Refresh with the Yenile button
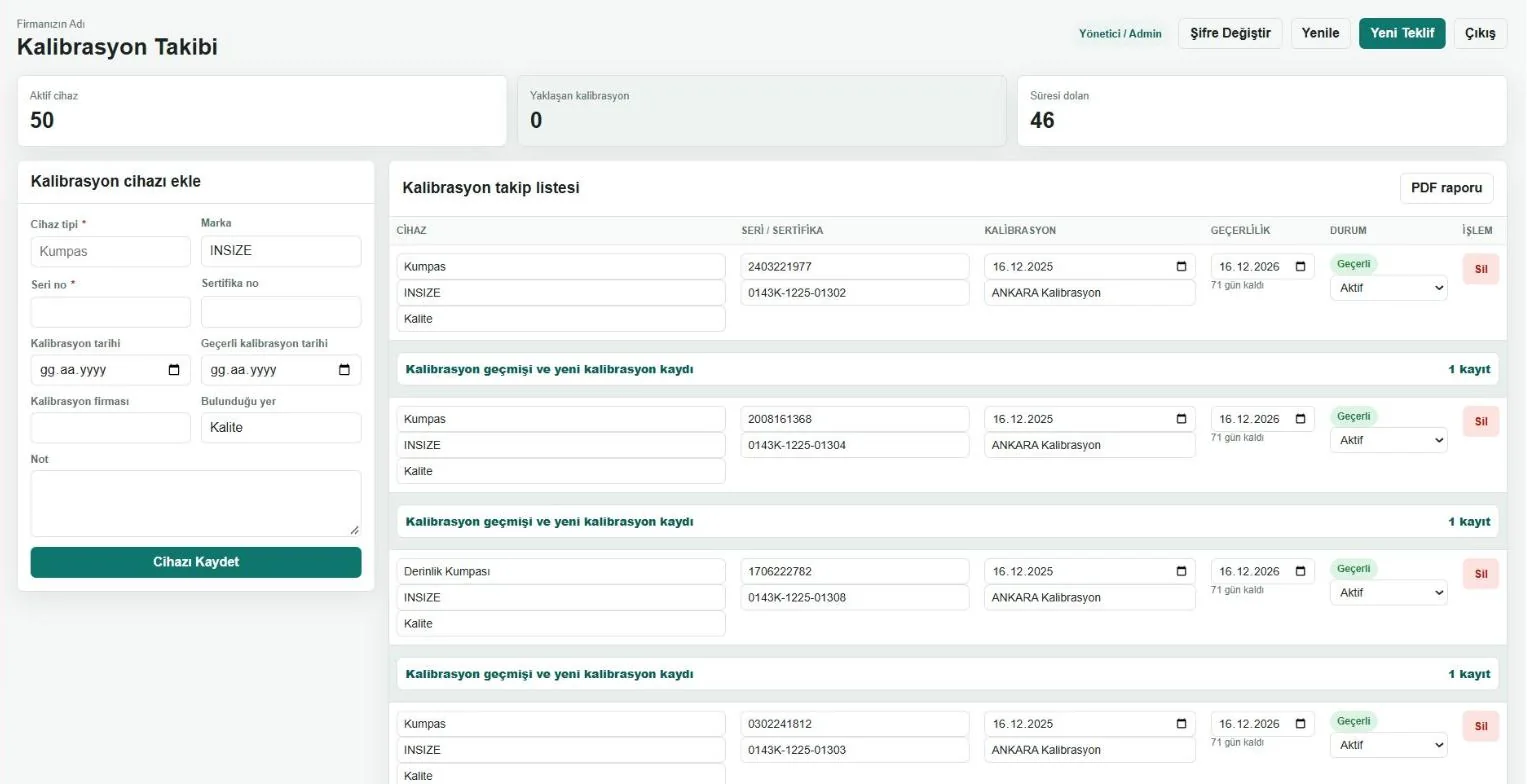 [x=1320, y=33]
